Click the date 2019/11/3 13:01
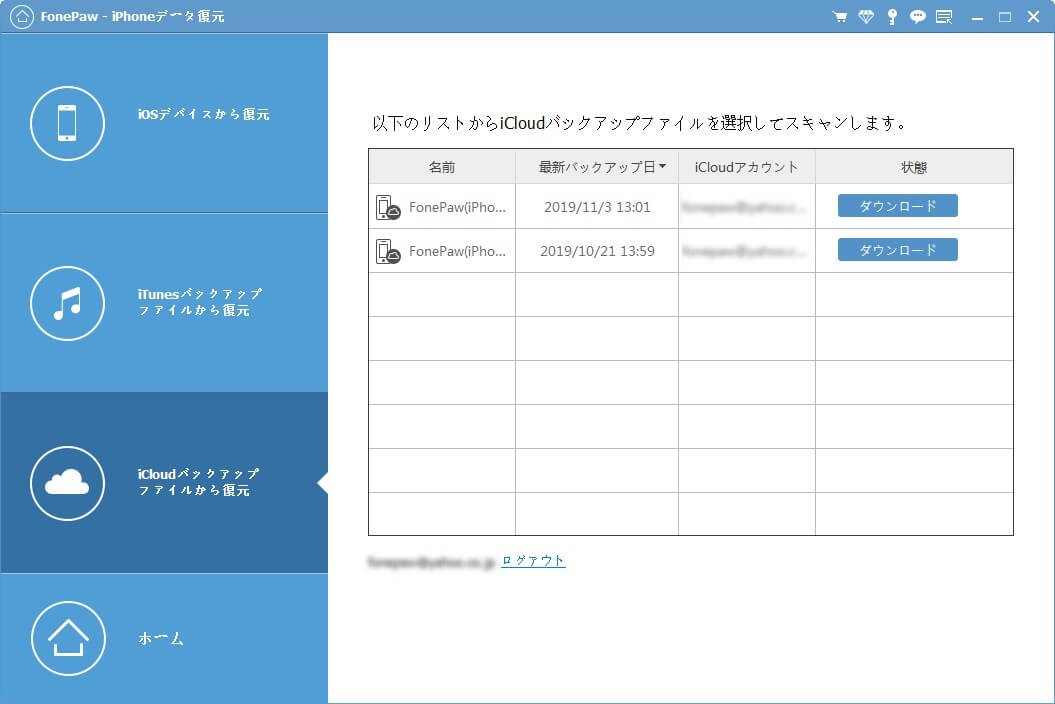Image resolution: width=1055 pixels, height=704 pixels. [597, 207]
